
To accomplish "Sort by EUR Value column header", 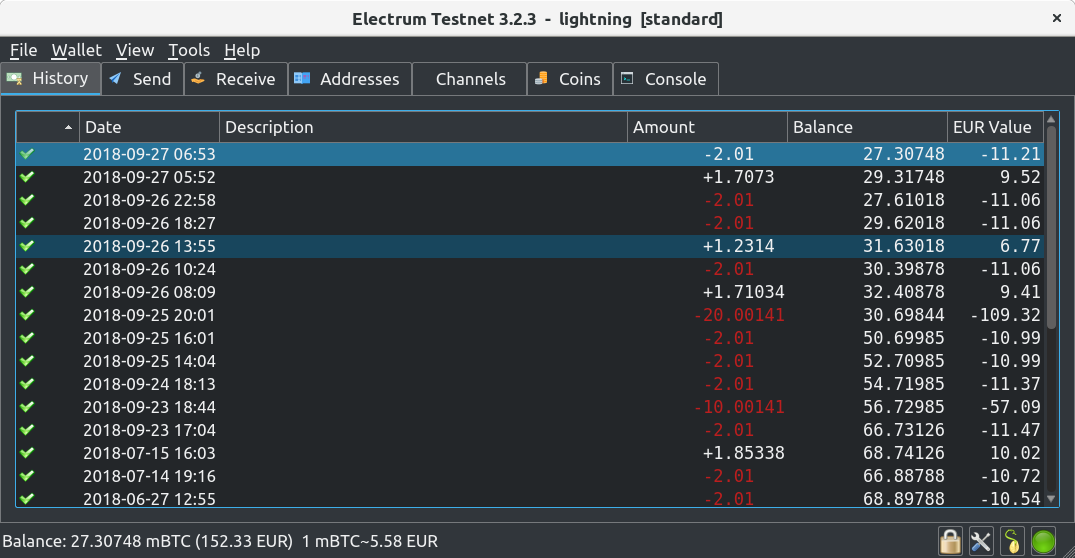I will (x=995, y=127).
